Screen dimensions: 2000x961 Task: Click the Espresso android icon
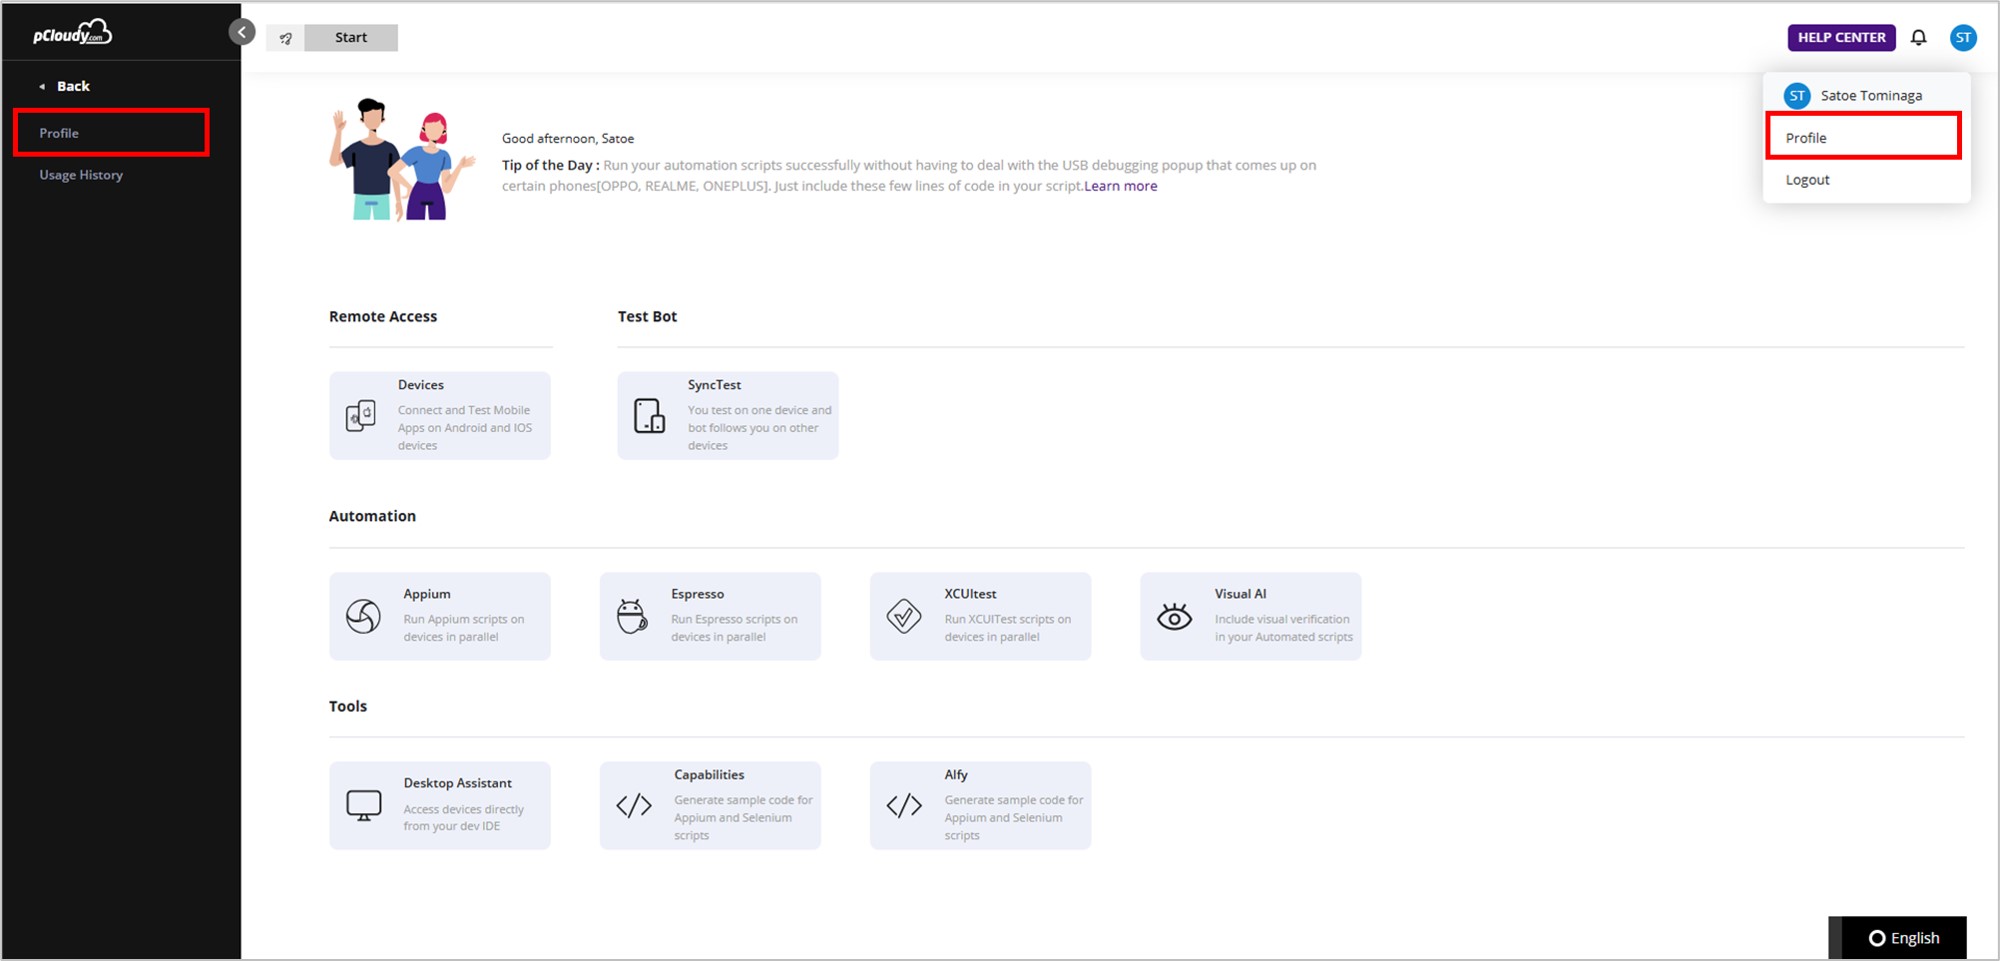(x=632, y=616)
